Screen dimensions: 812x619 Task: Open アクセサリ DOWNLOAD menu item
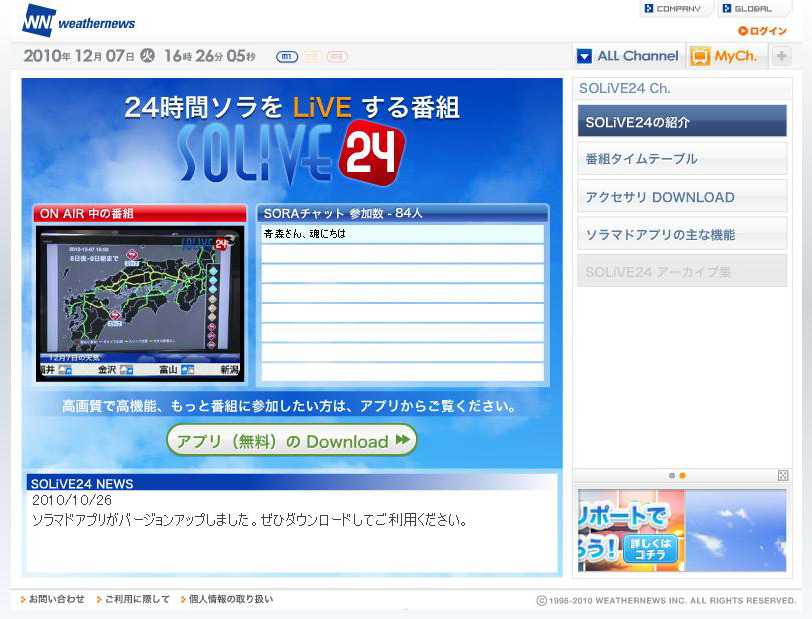682,196
